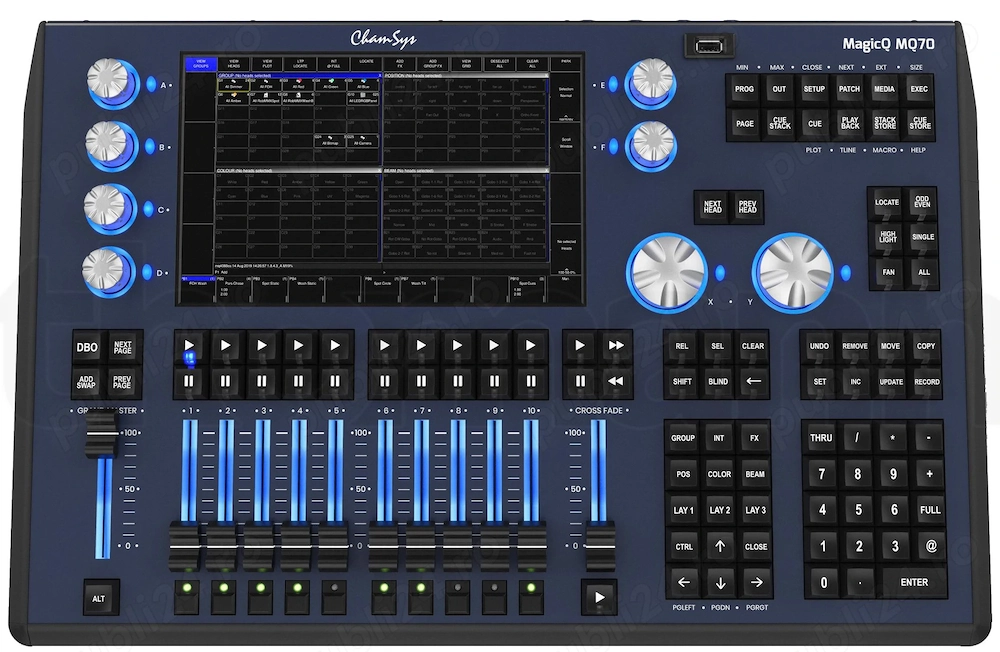Hit the minus key on the keypad
This screenshot has width=1000, height=652.
tap(929, 438)
